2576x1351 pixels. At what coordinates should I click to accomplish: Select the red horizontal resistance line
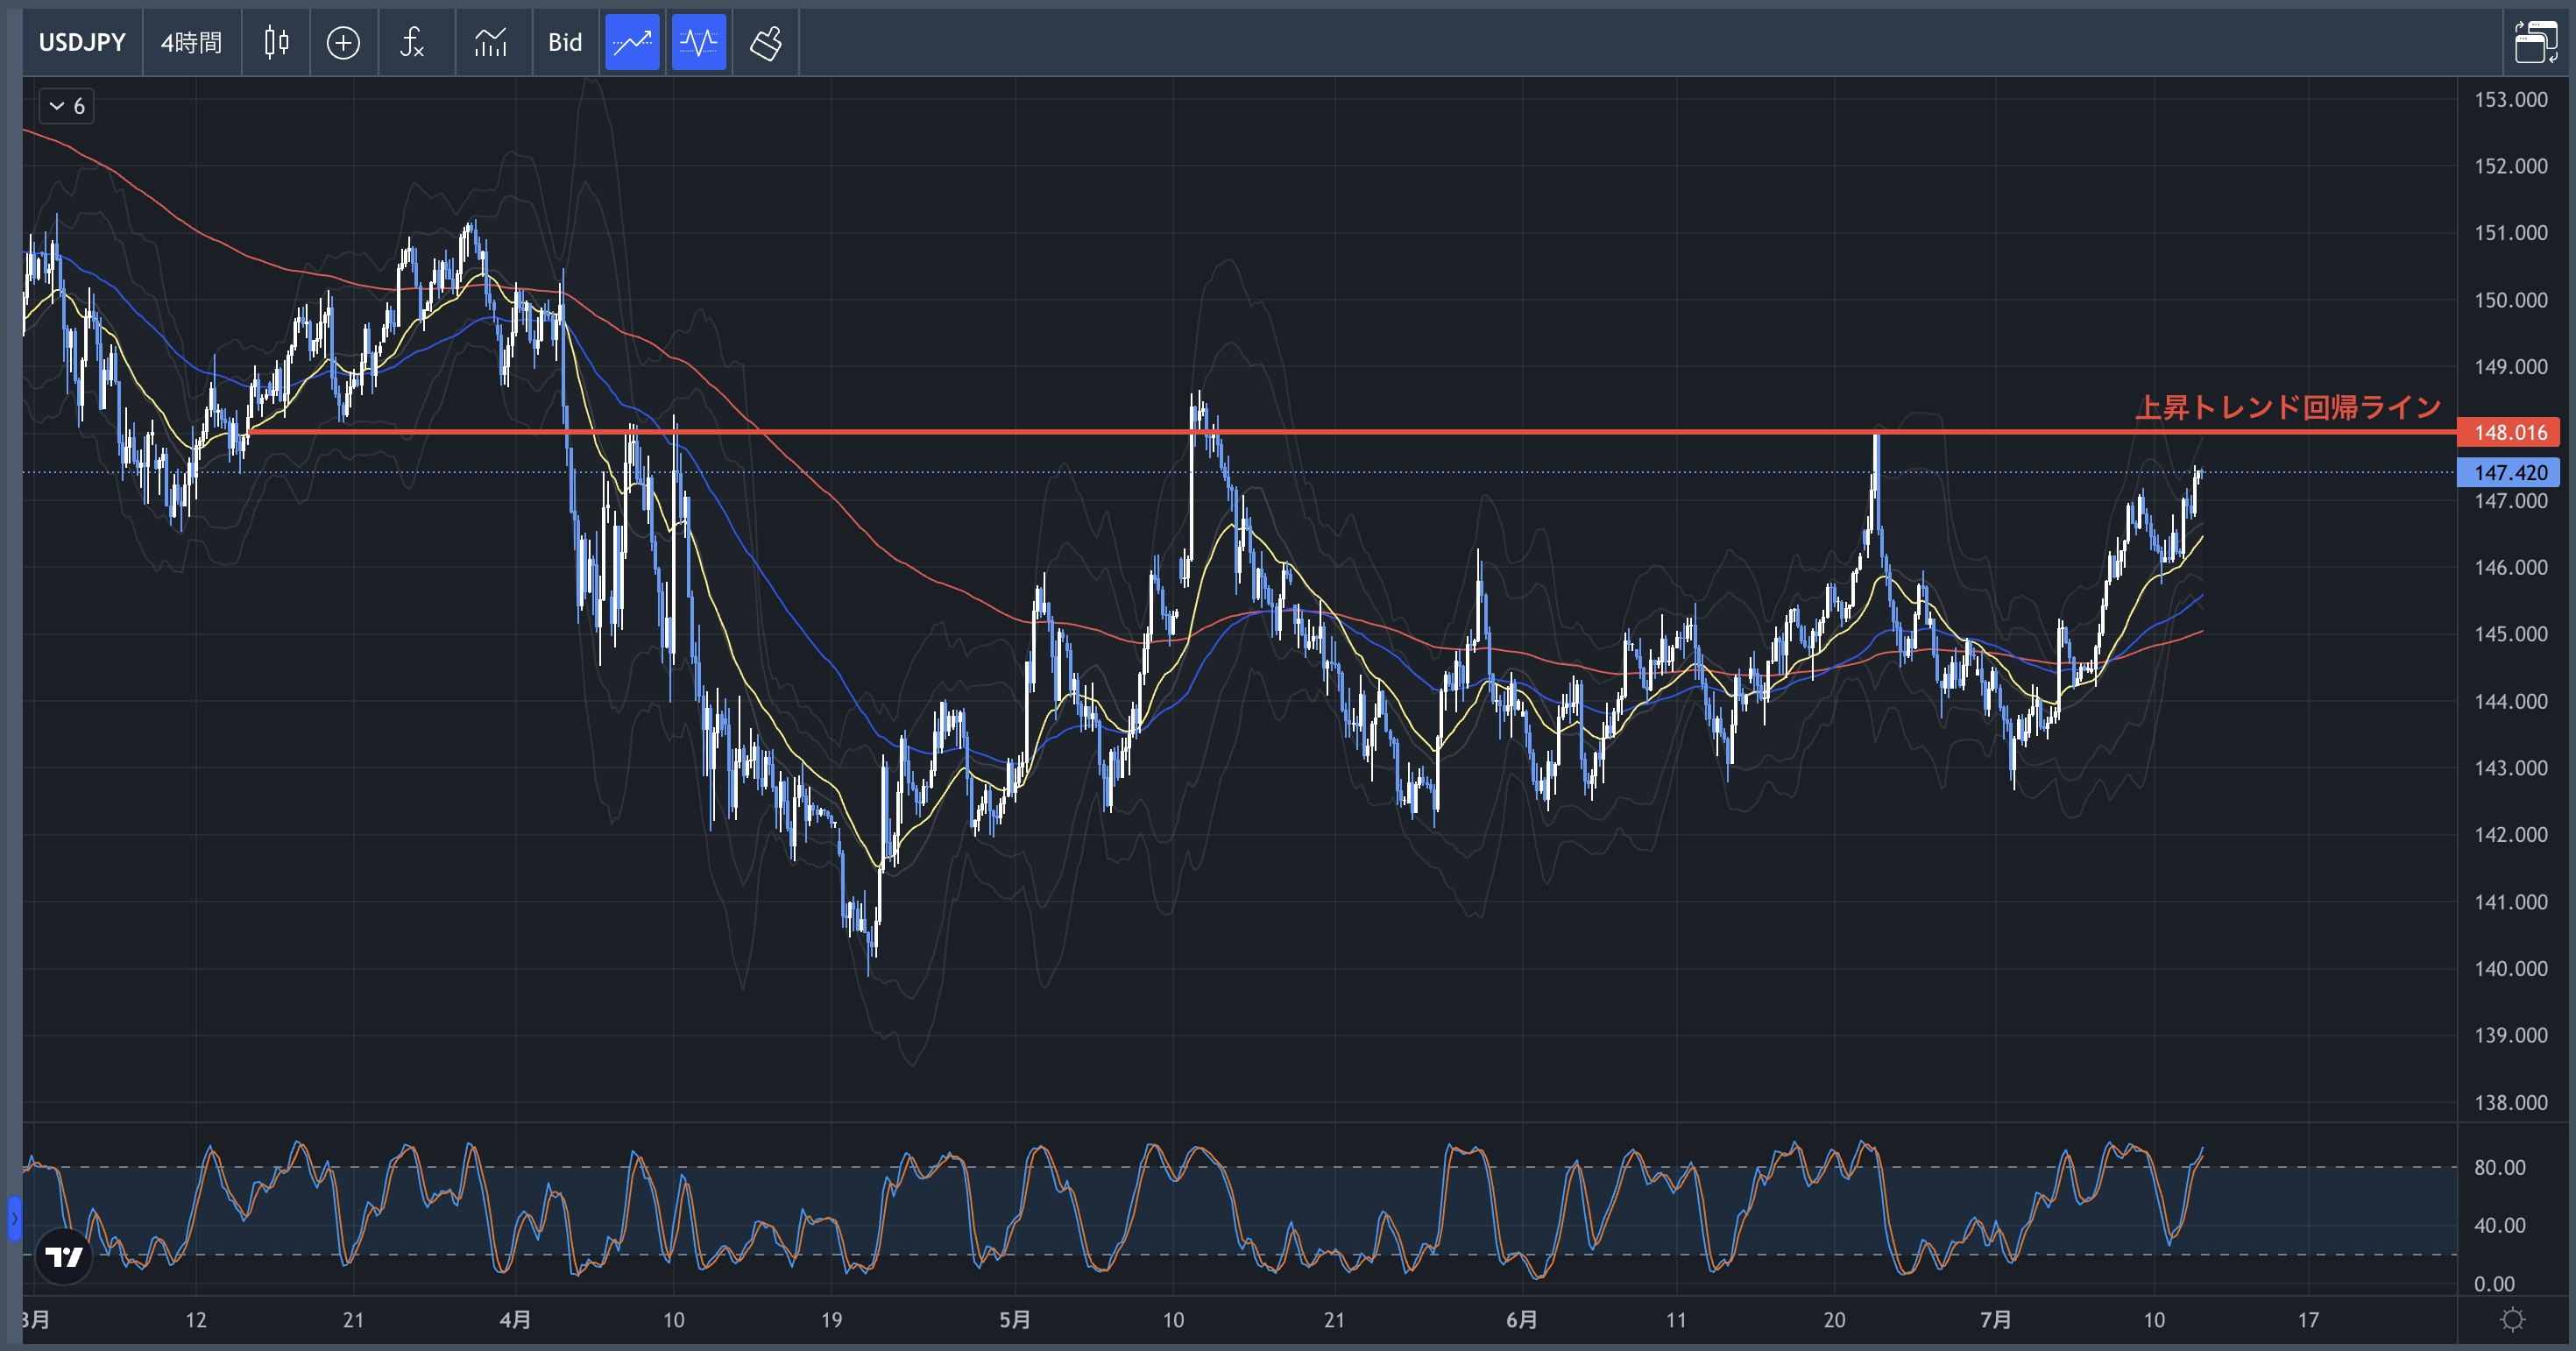[x=1350, y=432]
